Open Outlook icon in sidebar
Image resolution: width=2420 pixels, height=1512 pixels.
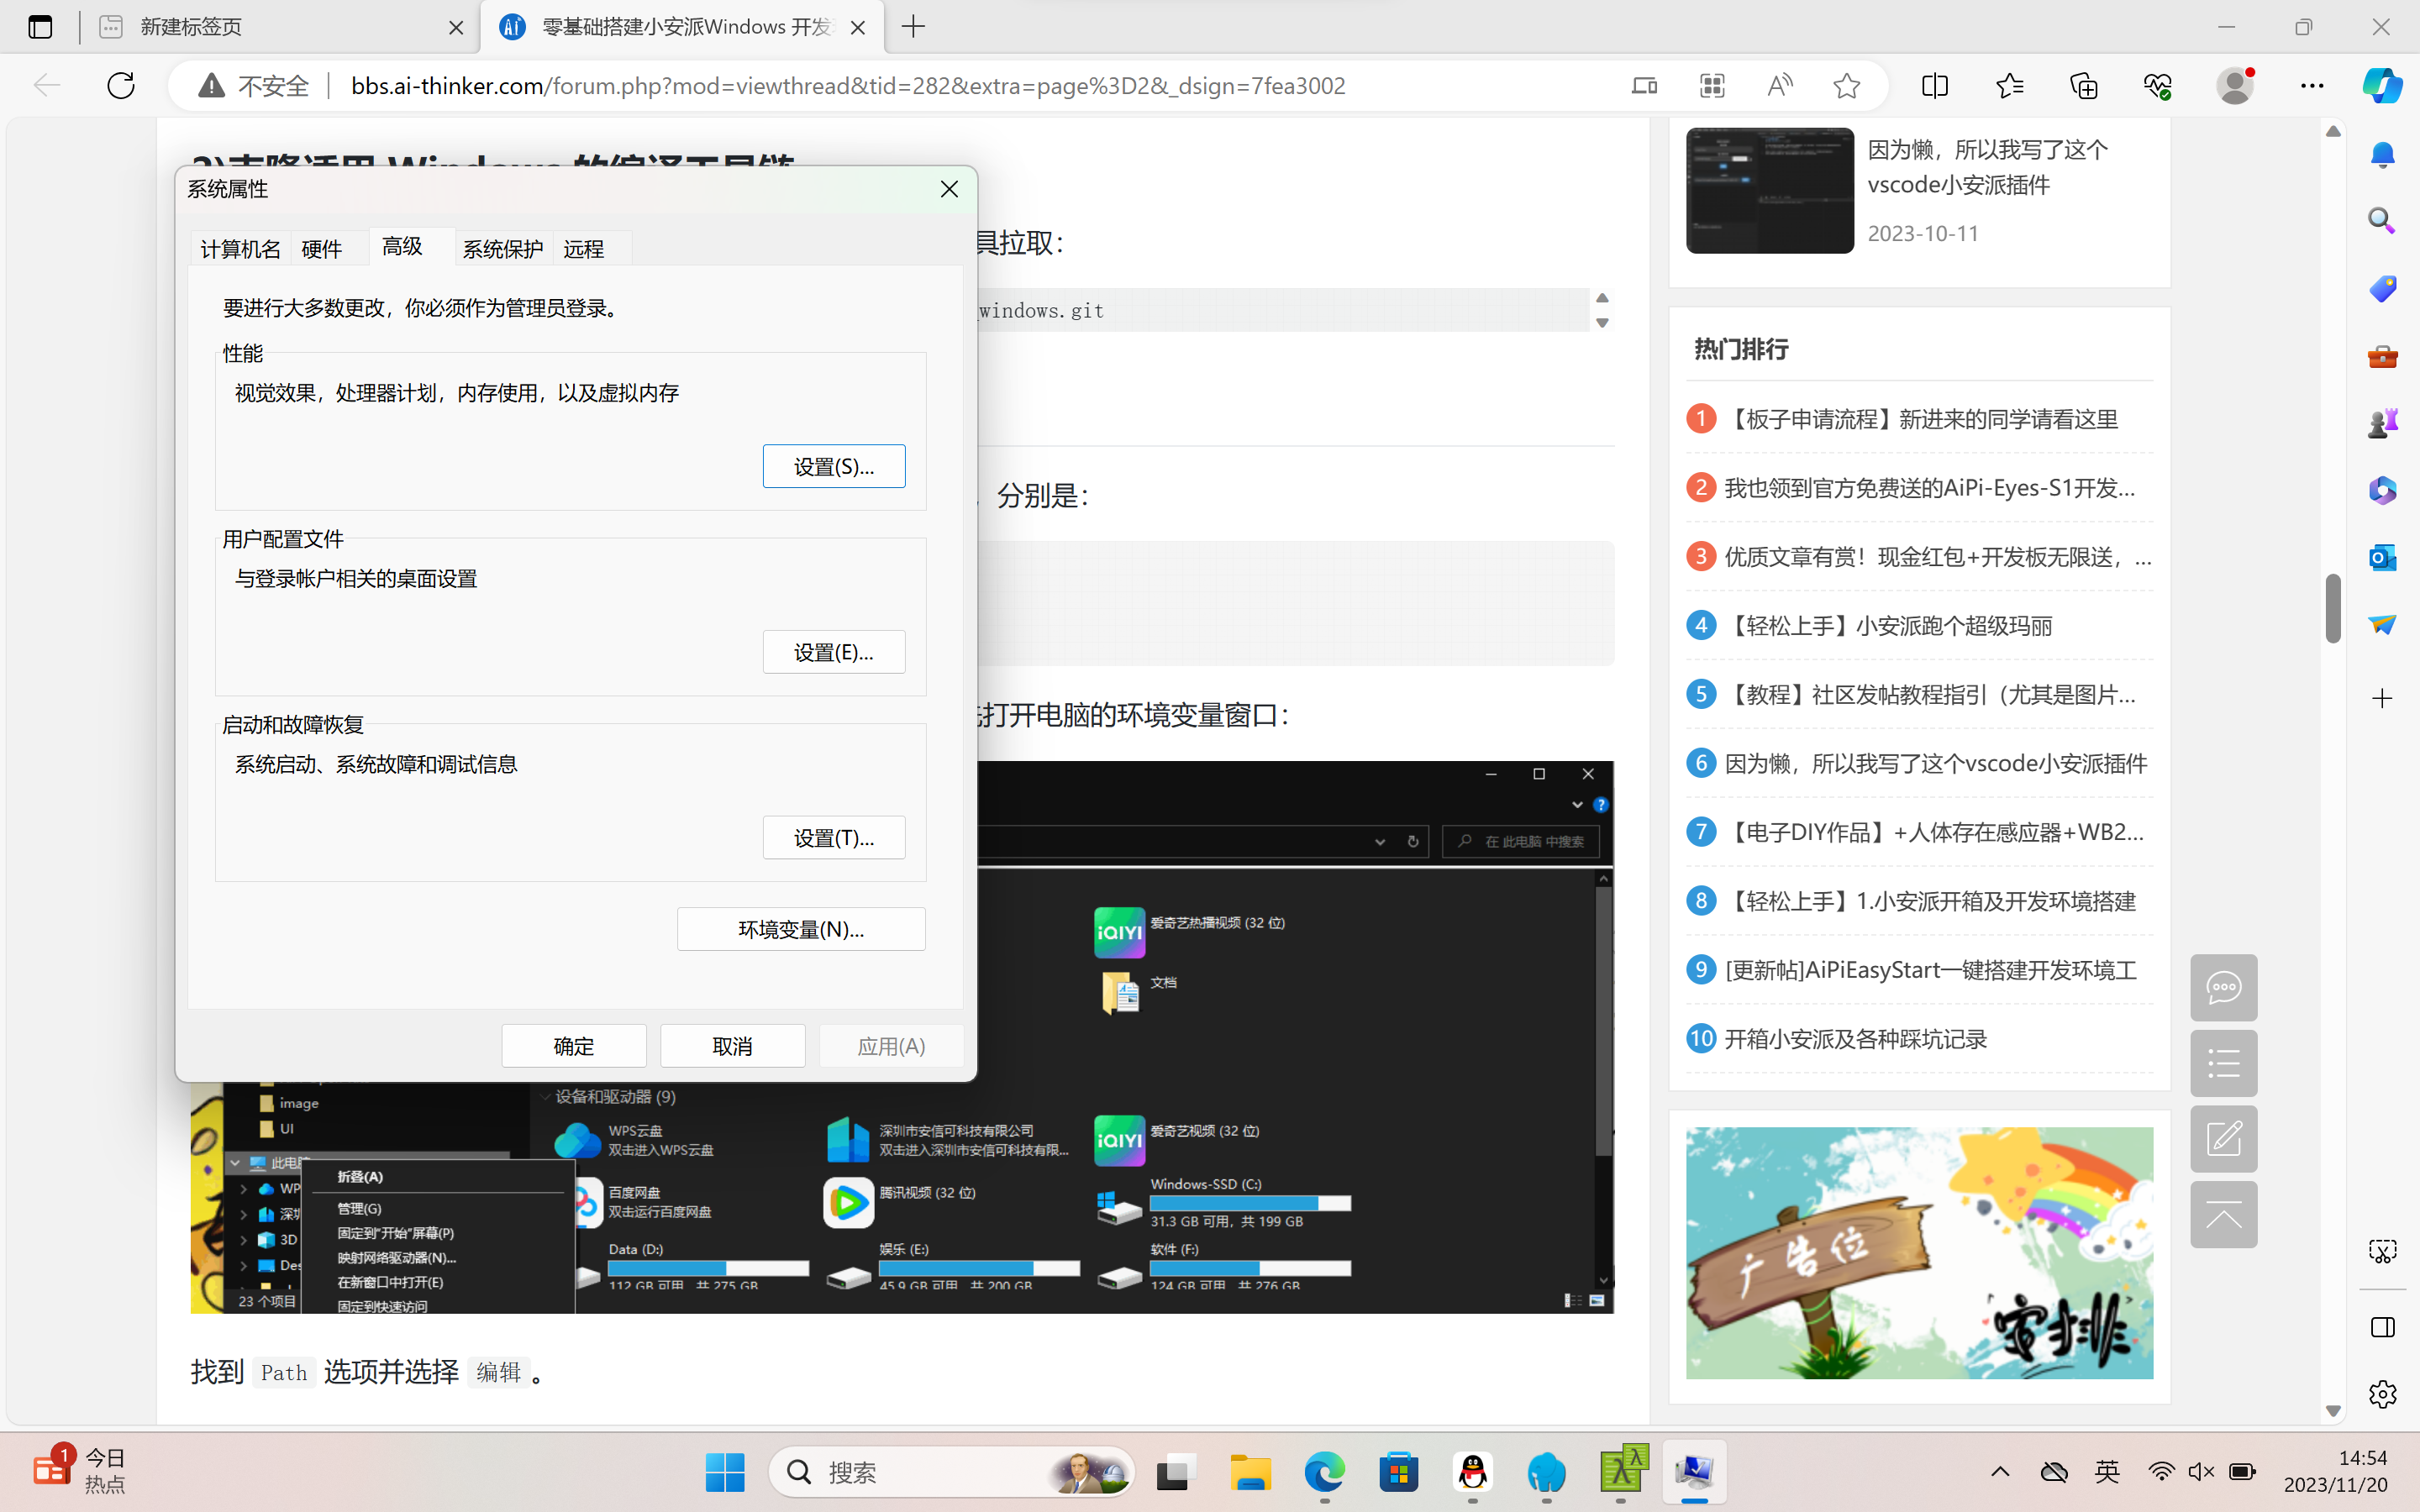tap(2383, 557)
